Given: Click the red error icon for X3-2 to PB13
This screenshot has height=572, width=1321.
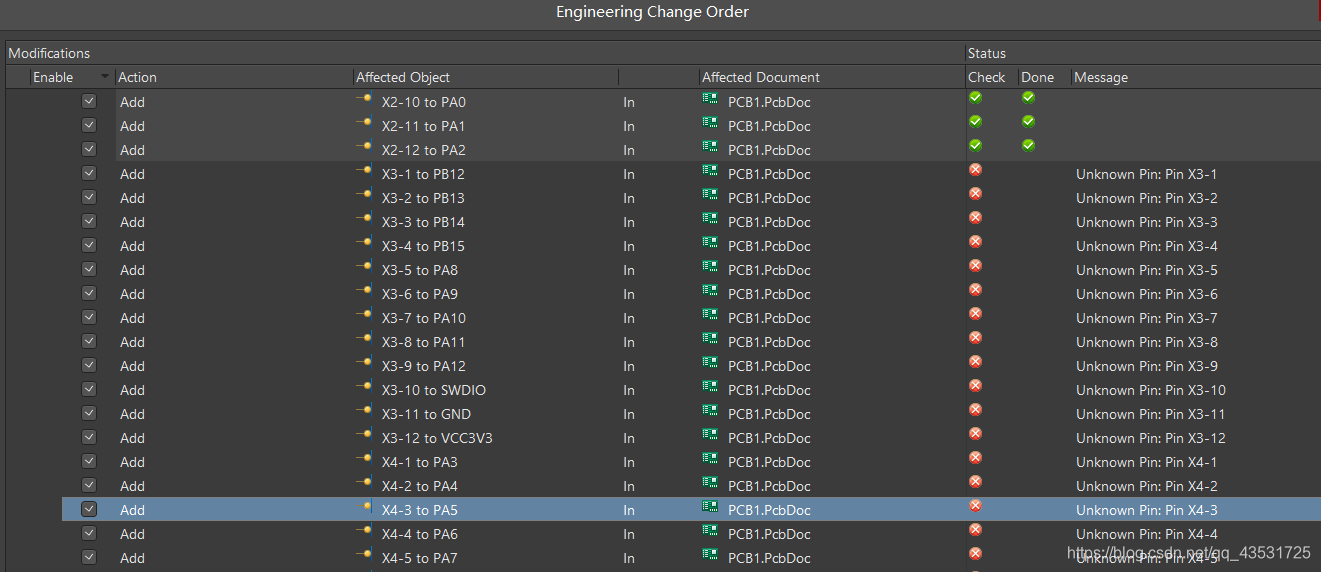Looking at the screenshot, I should (x=975, y=193).
